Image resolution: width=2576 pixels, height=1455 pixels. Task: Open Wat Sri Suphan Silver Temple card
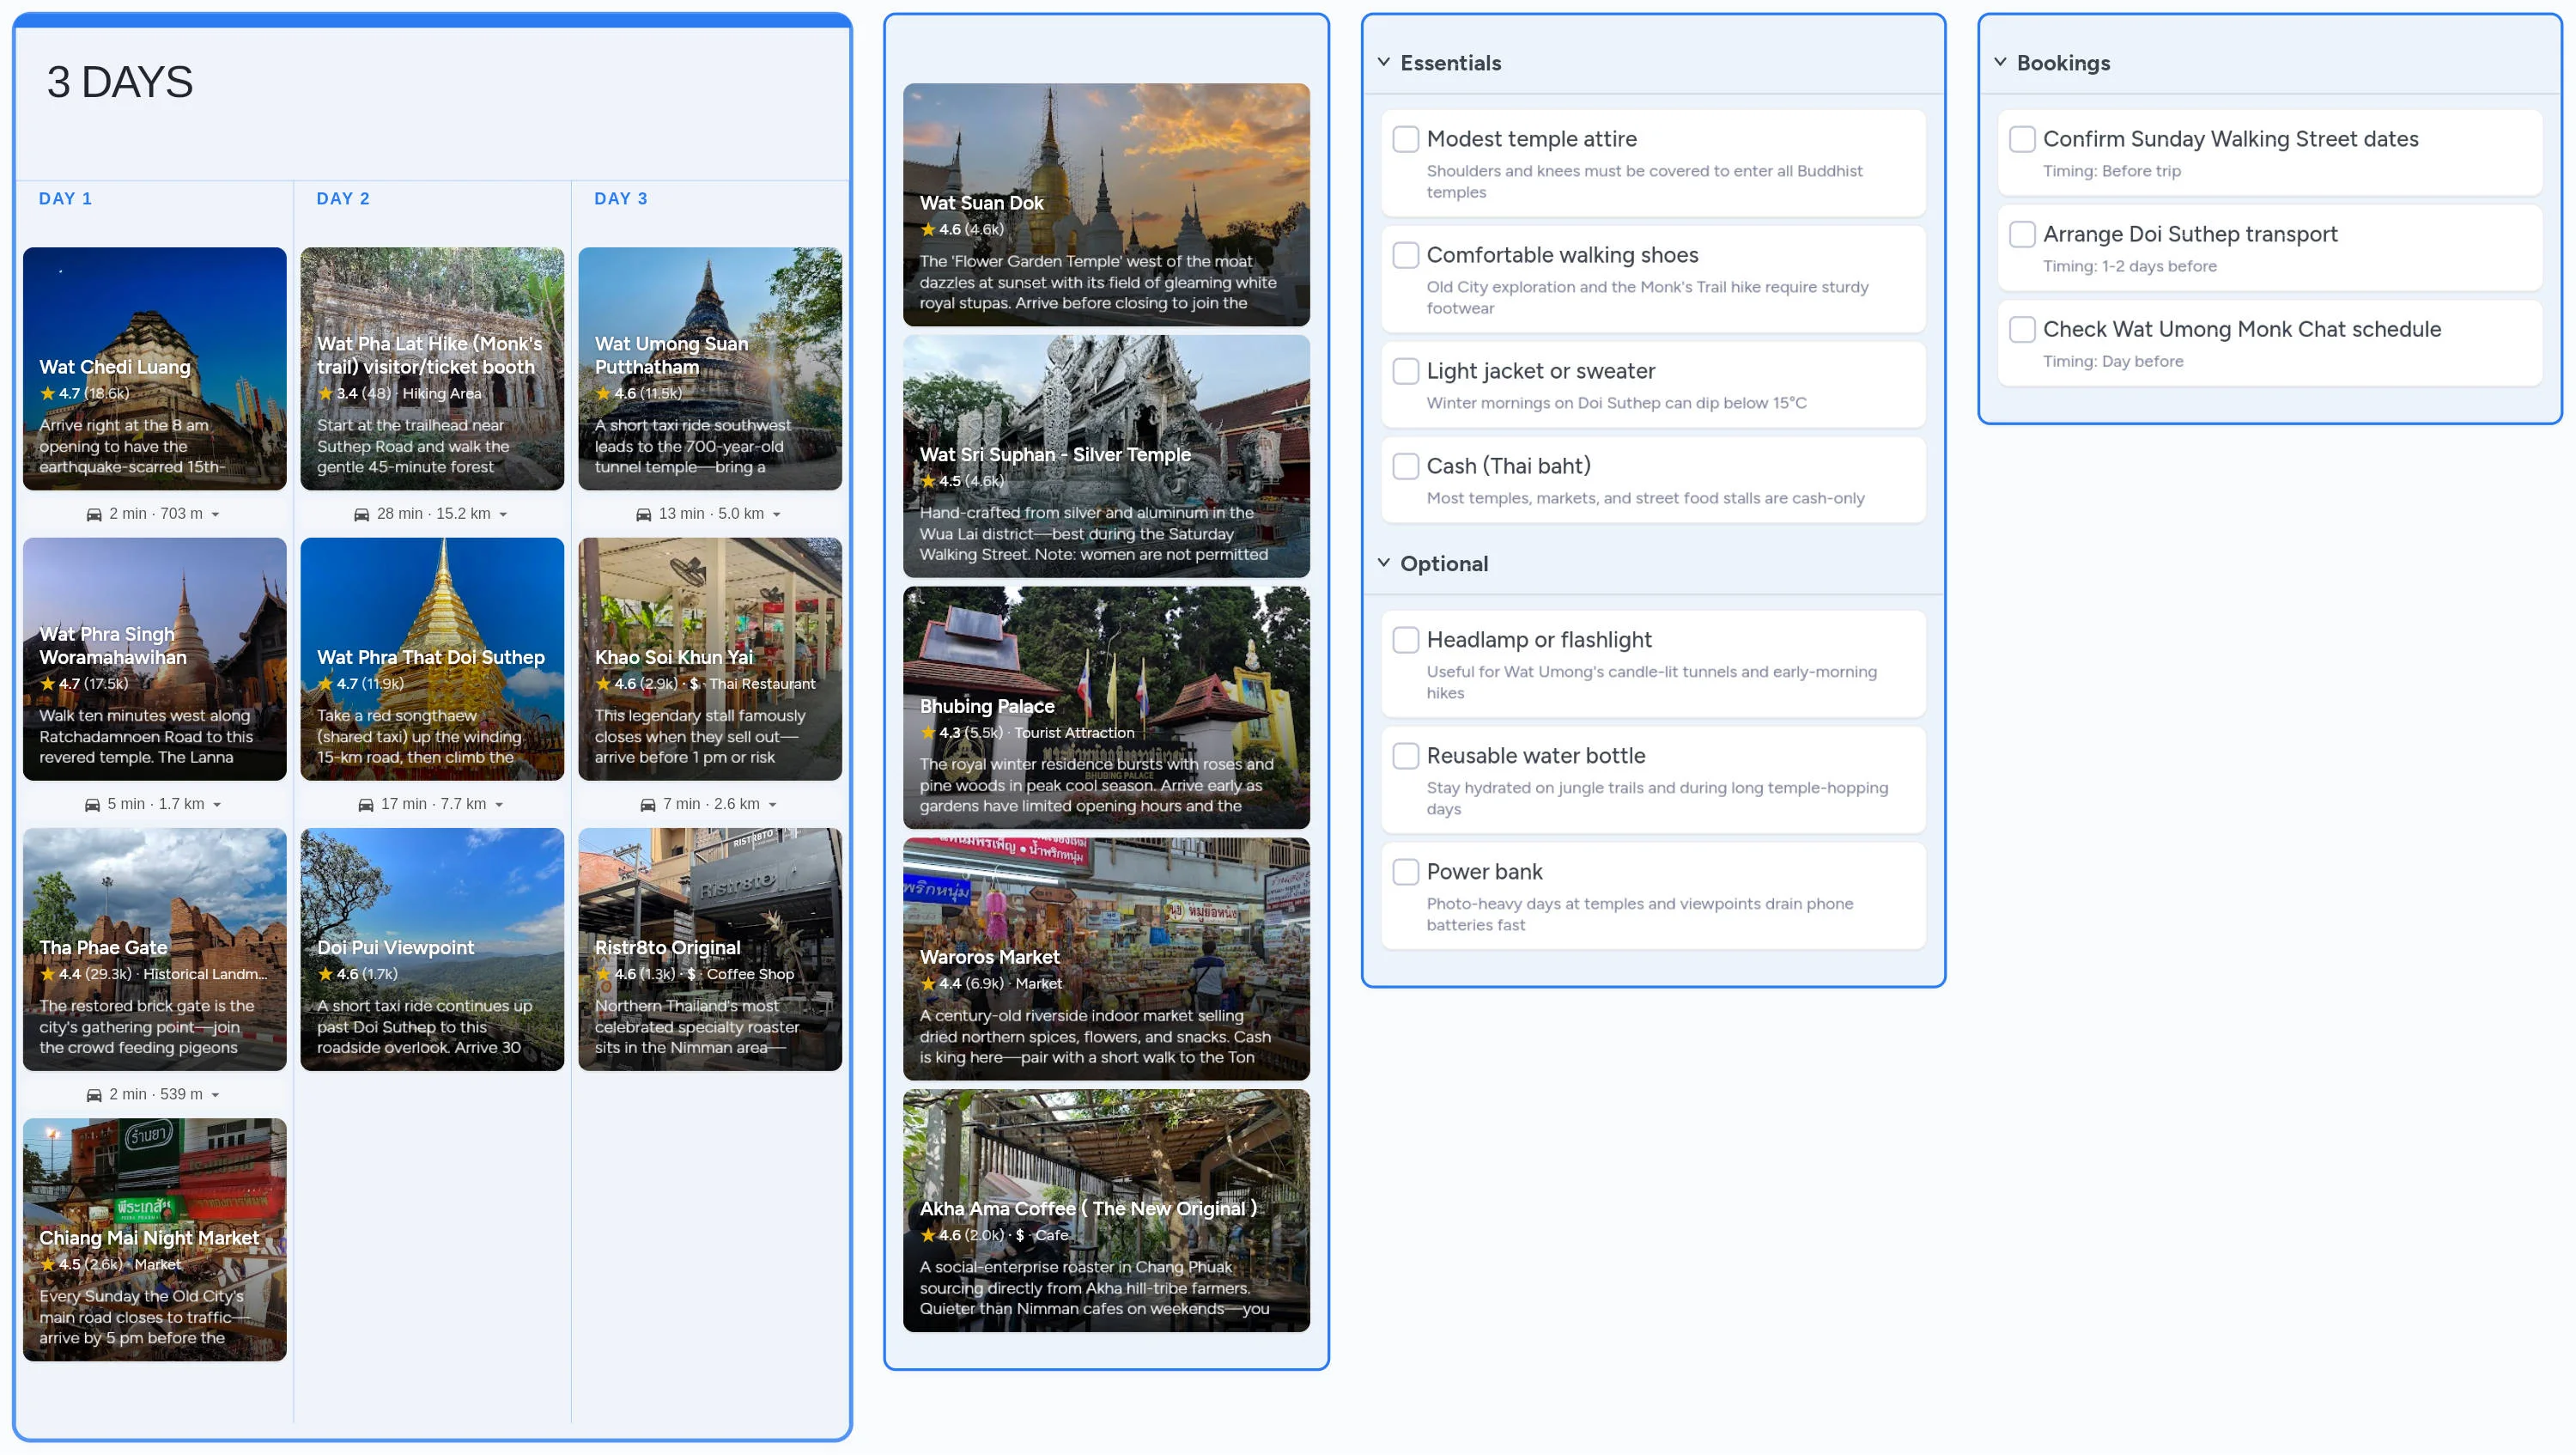tap(1106, 456)
